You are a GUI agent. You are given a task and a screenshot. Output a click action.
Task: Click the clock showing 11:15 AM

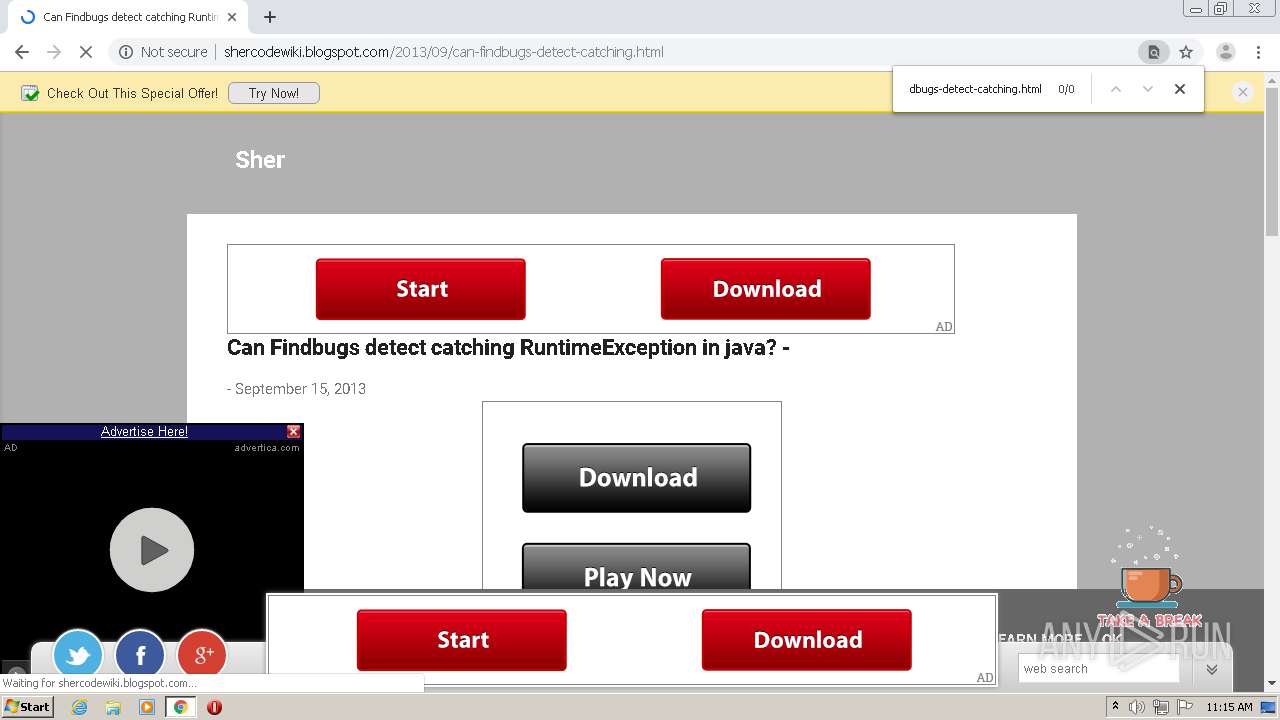[1229, 707]
